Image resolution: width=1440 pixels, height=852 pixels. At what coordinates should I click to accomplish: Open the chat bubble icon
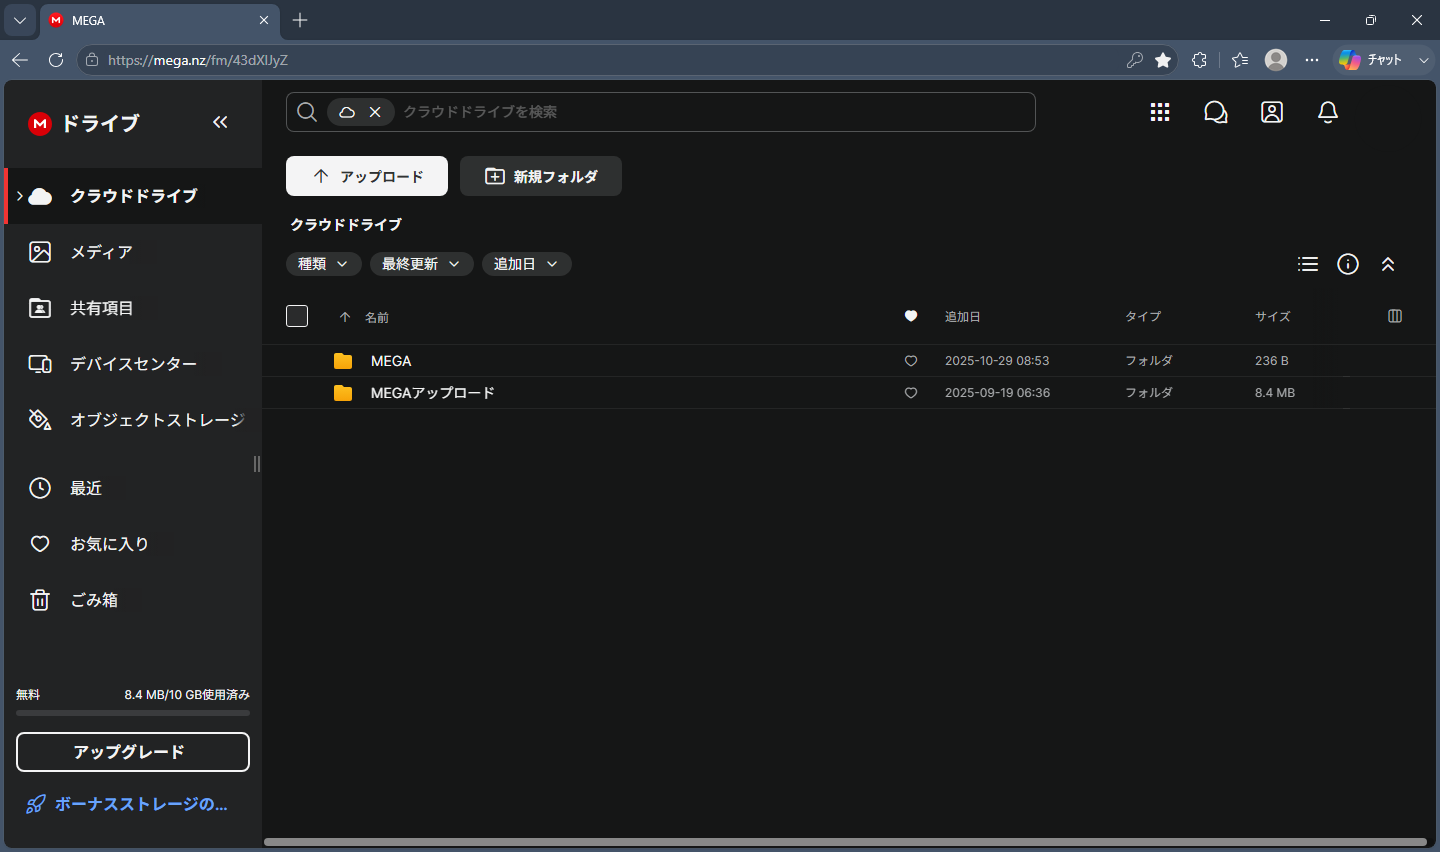(x=1216, y=112)
